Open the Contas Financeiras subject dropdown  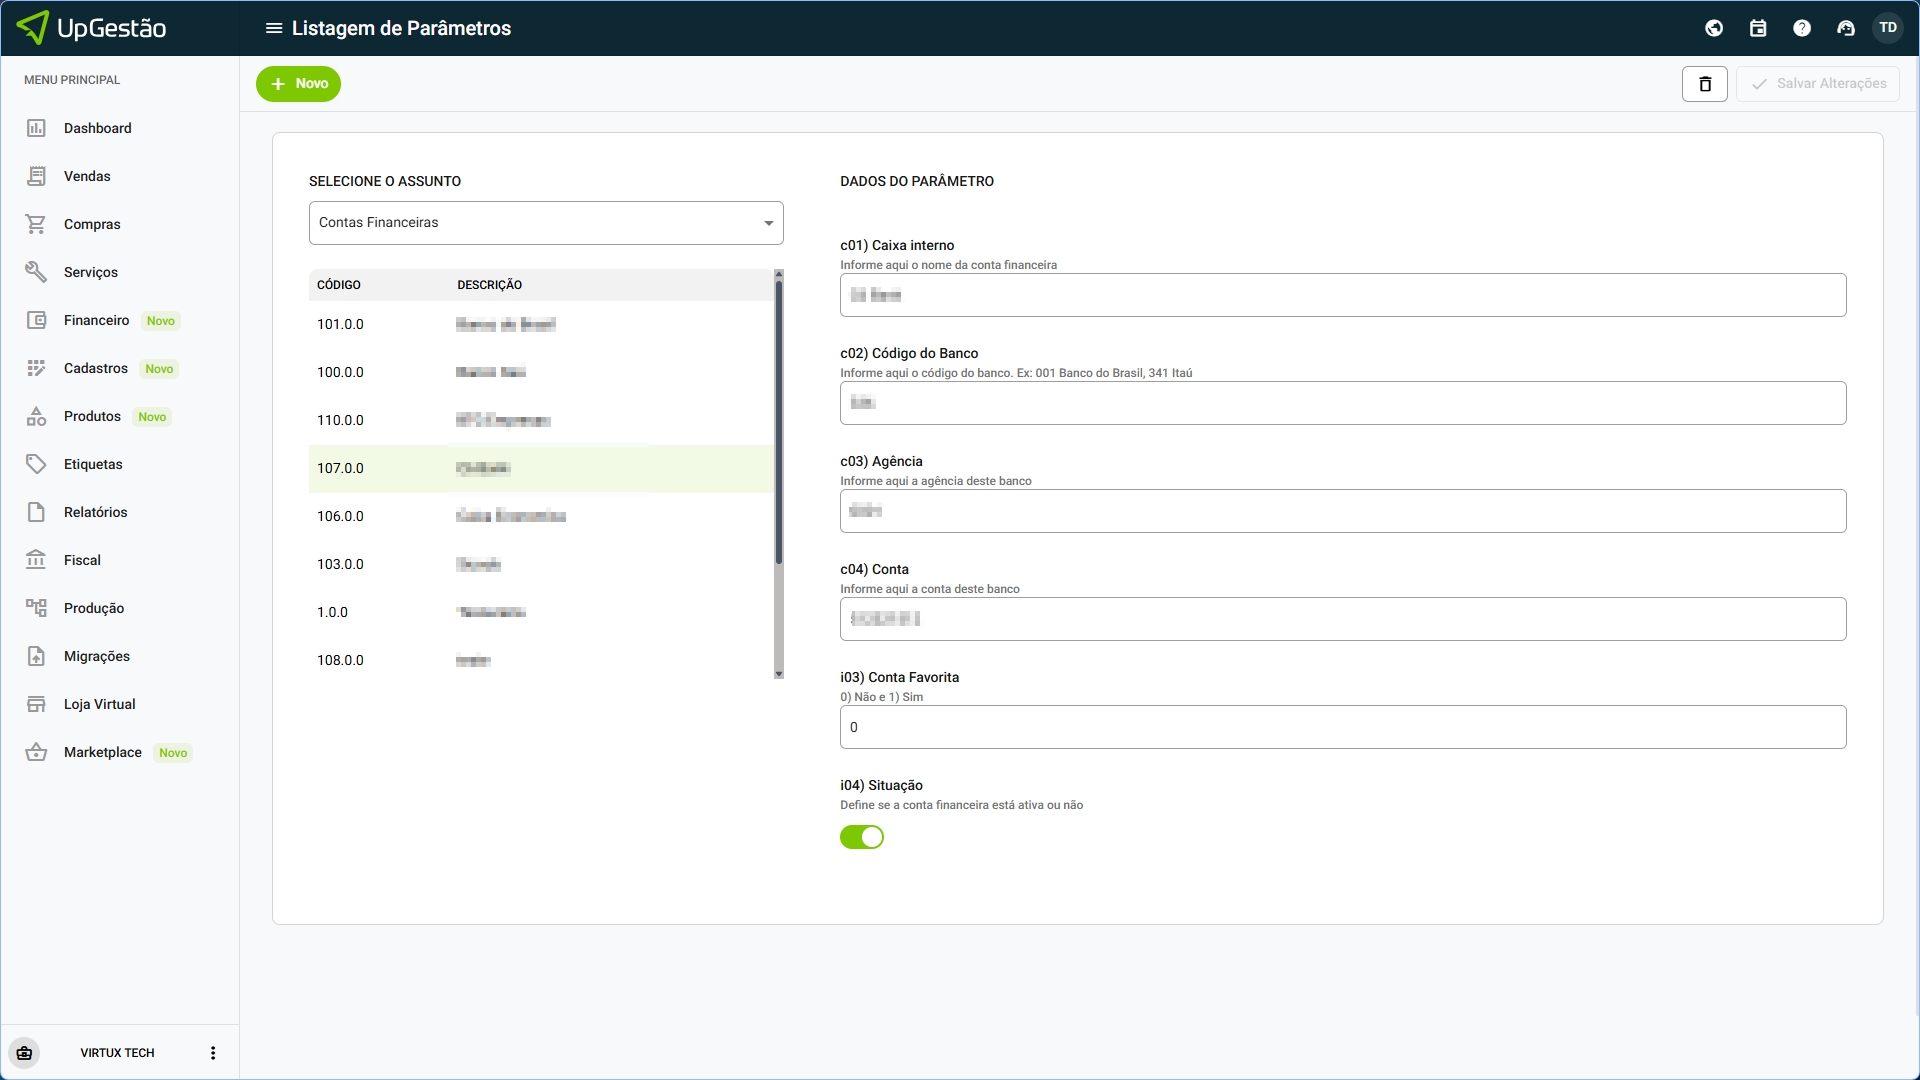click(546, 223)
